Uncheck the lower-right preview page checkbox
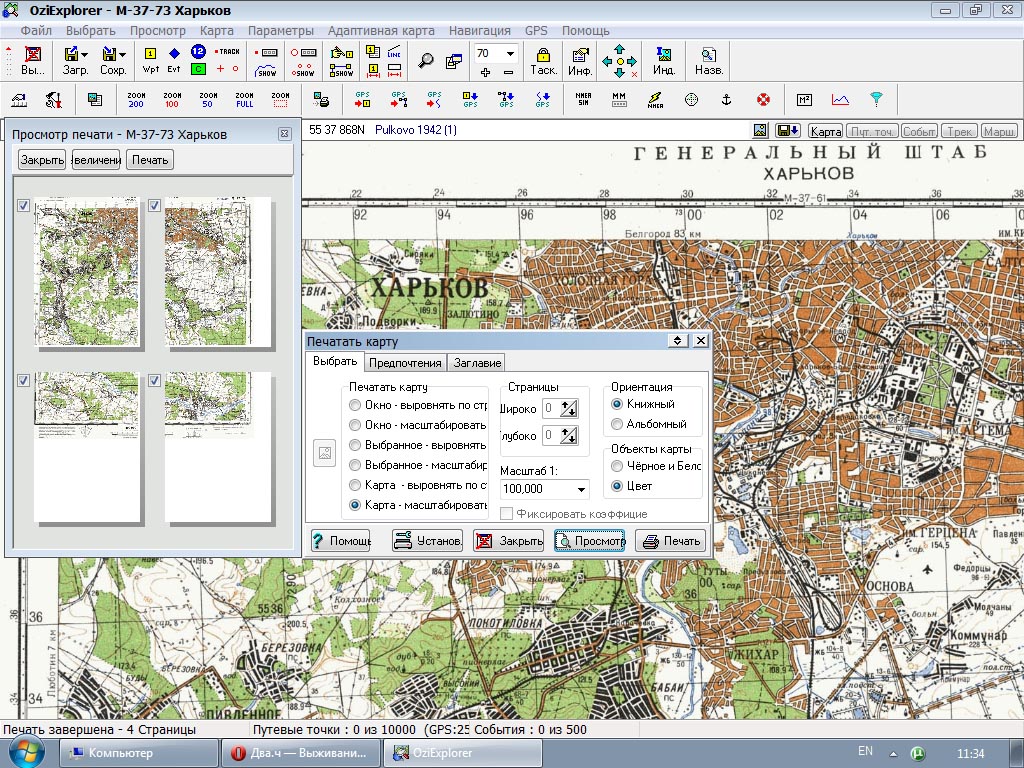 pyautogui.click(x=154, y=380)
